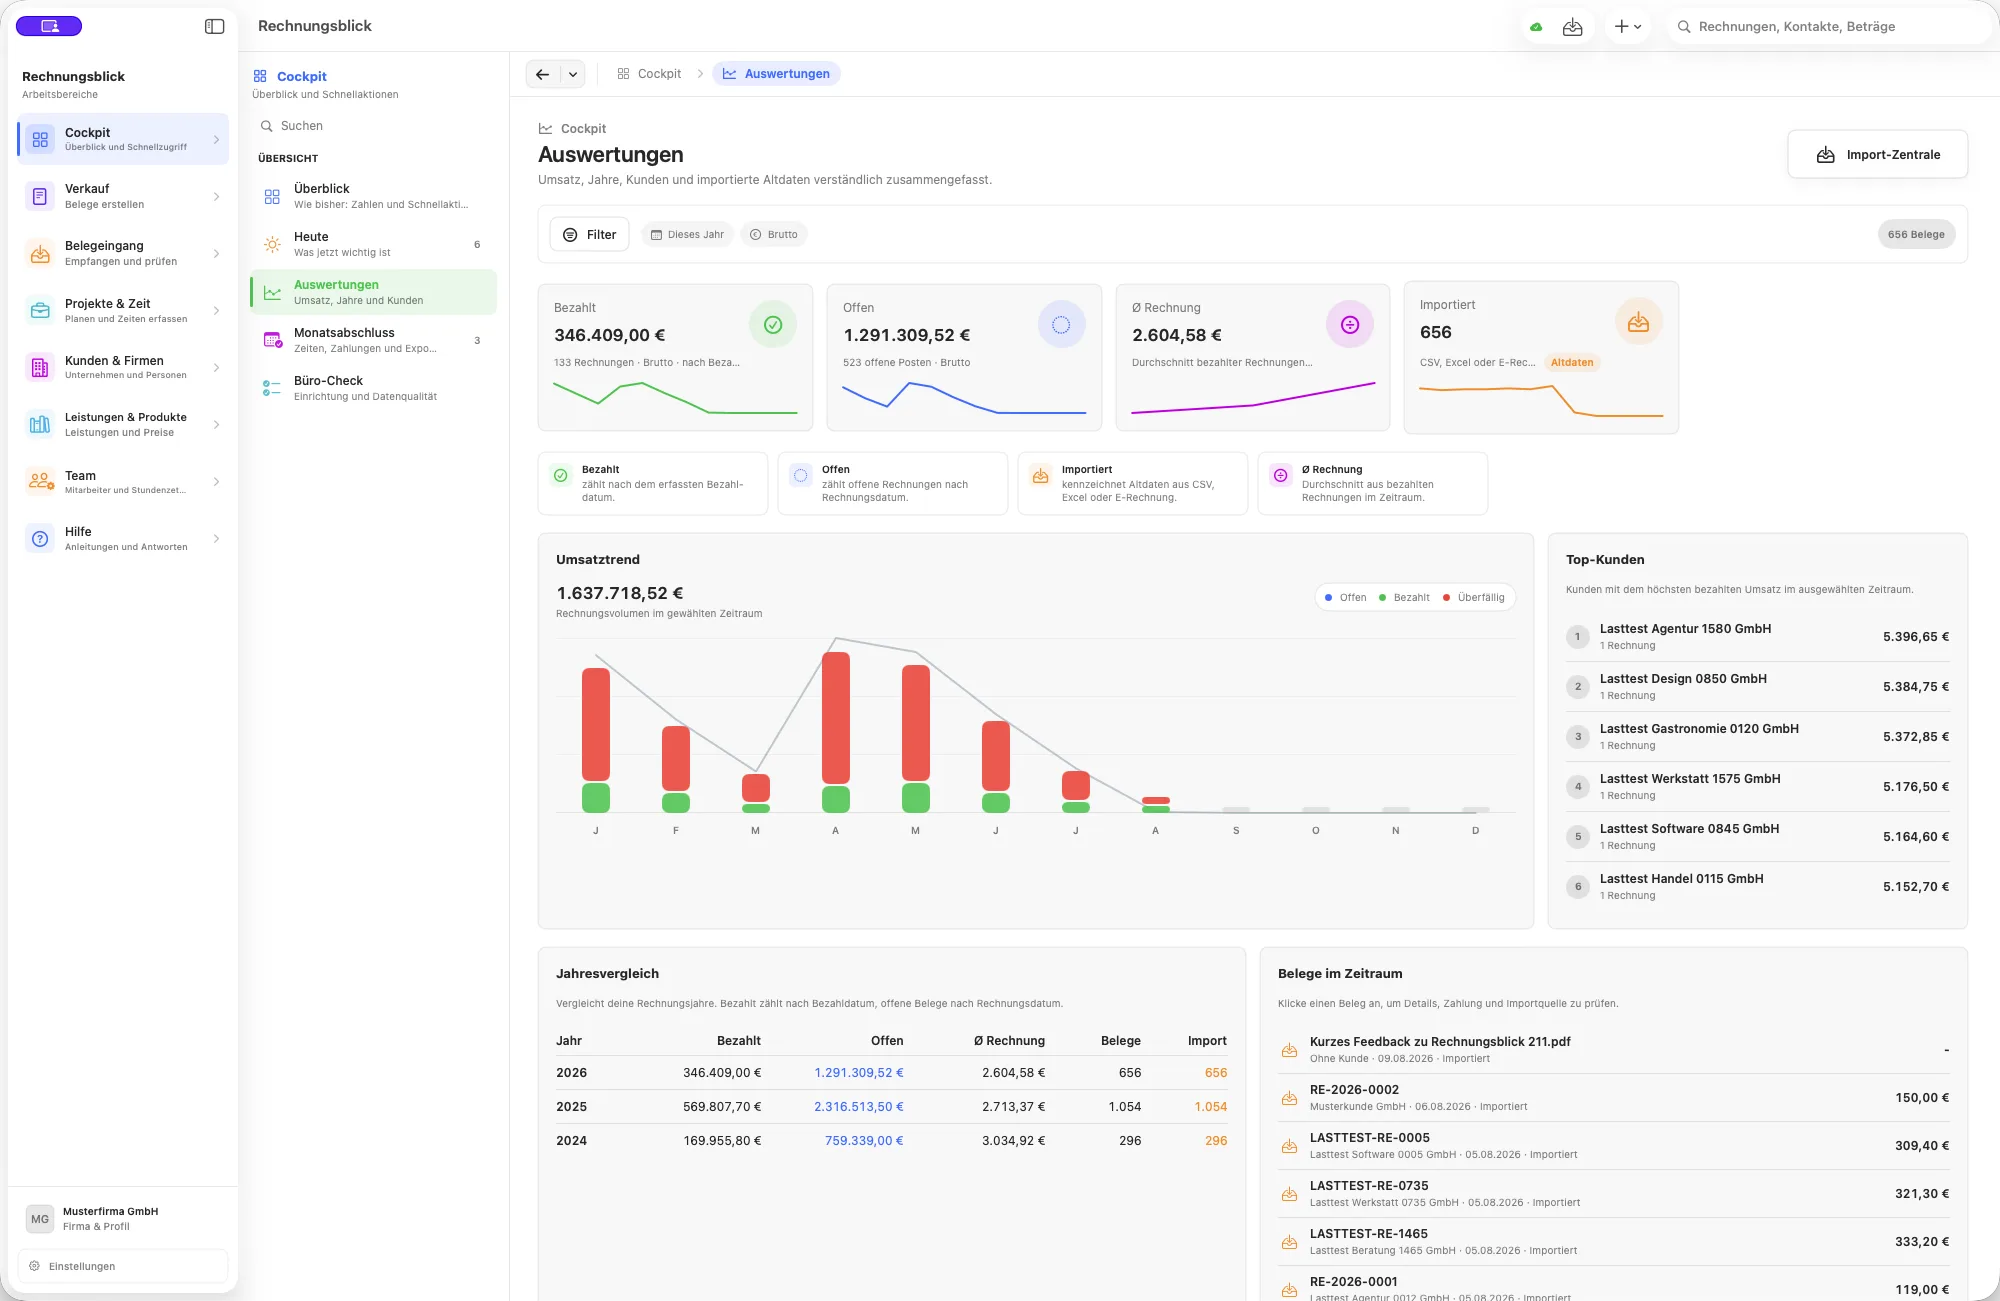Click the Monatsabschluss calendar icon
Screen dimensions: 2000x1301
[x=272, y=340]
